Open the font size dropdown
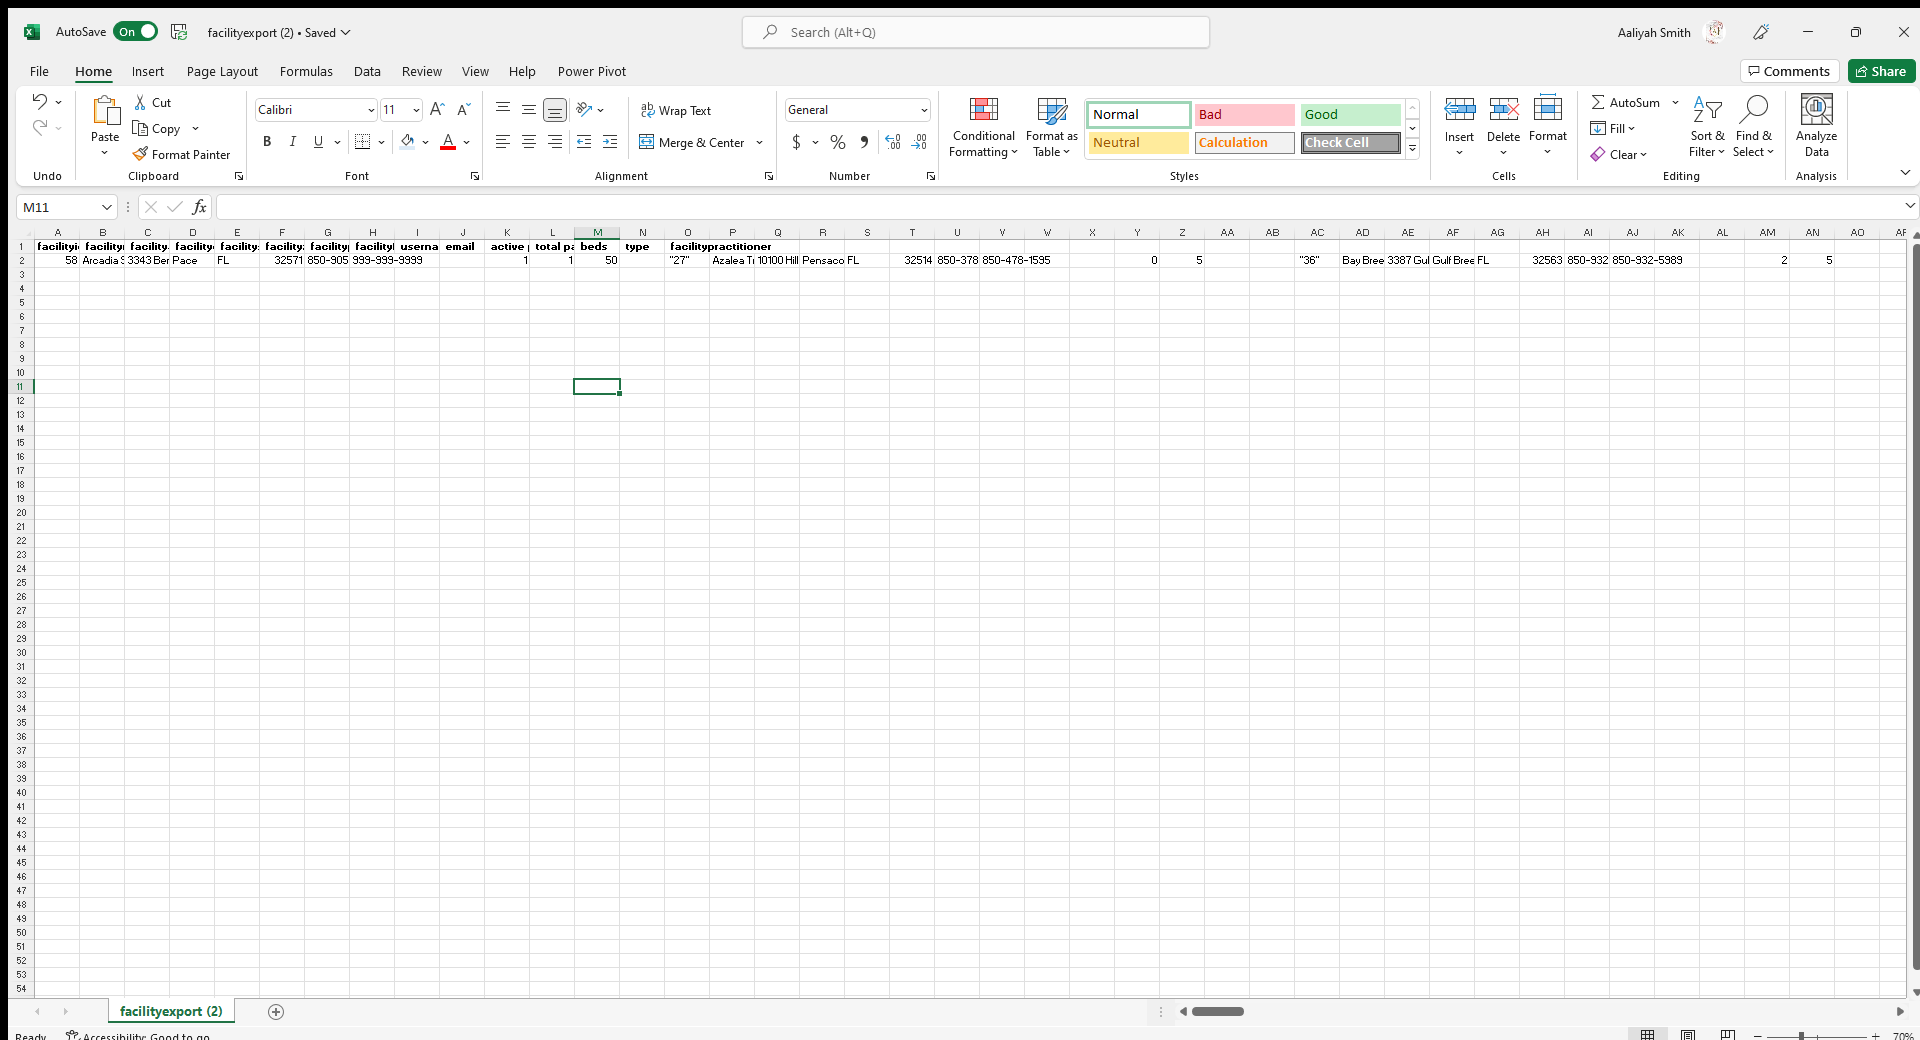The width and height of the screenshot is (1920, 1040). pos(416,110)
